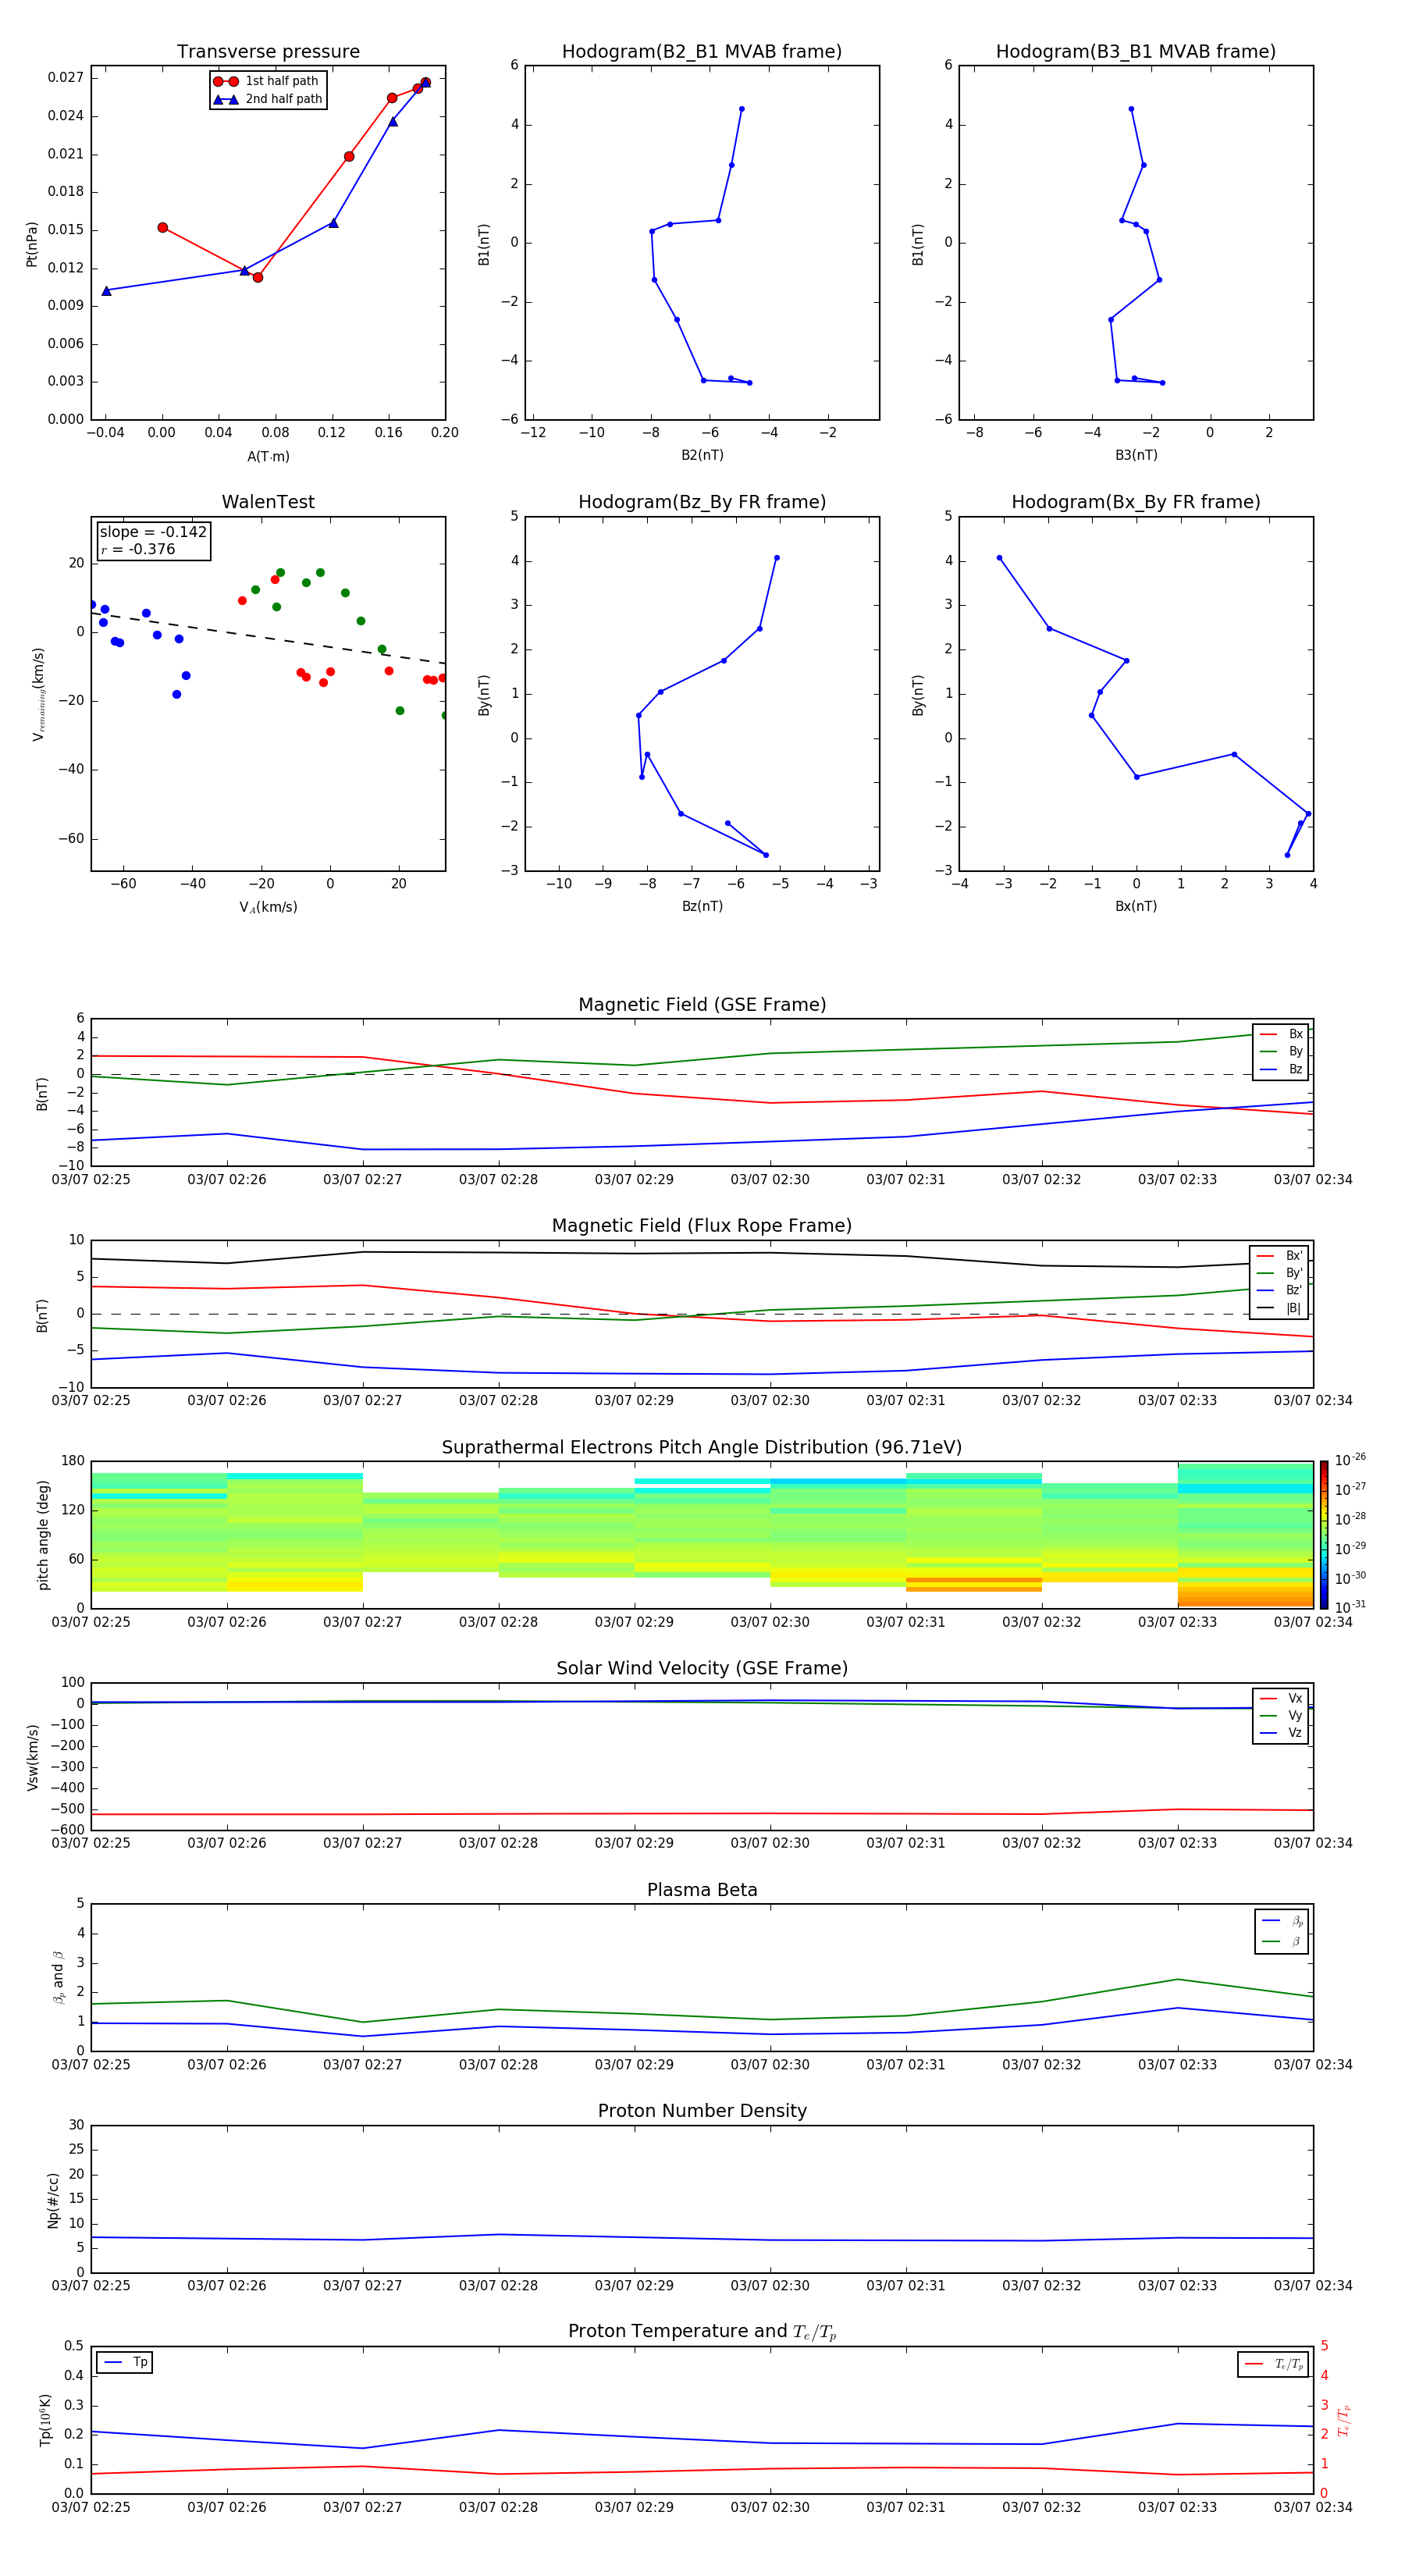Click 'By' legend entry in GSE magnetic field
The width and height of the screenshot is (1405, 2576).
click(1281, 1052)
